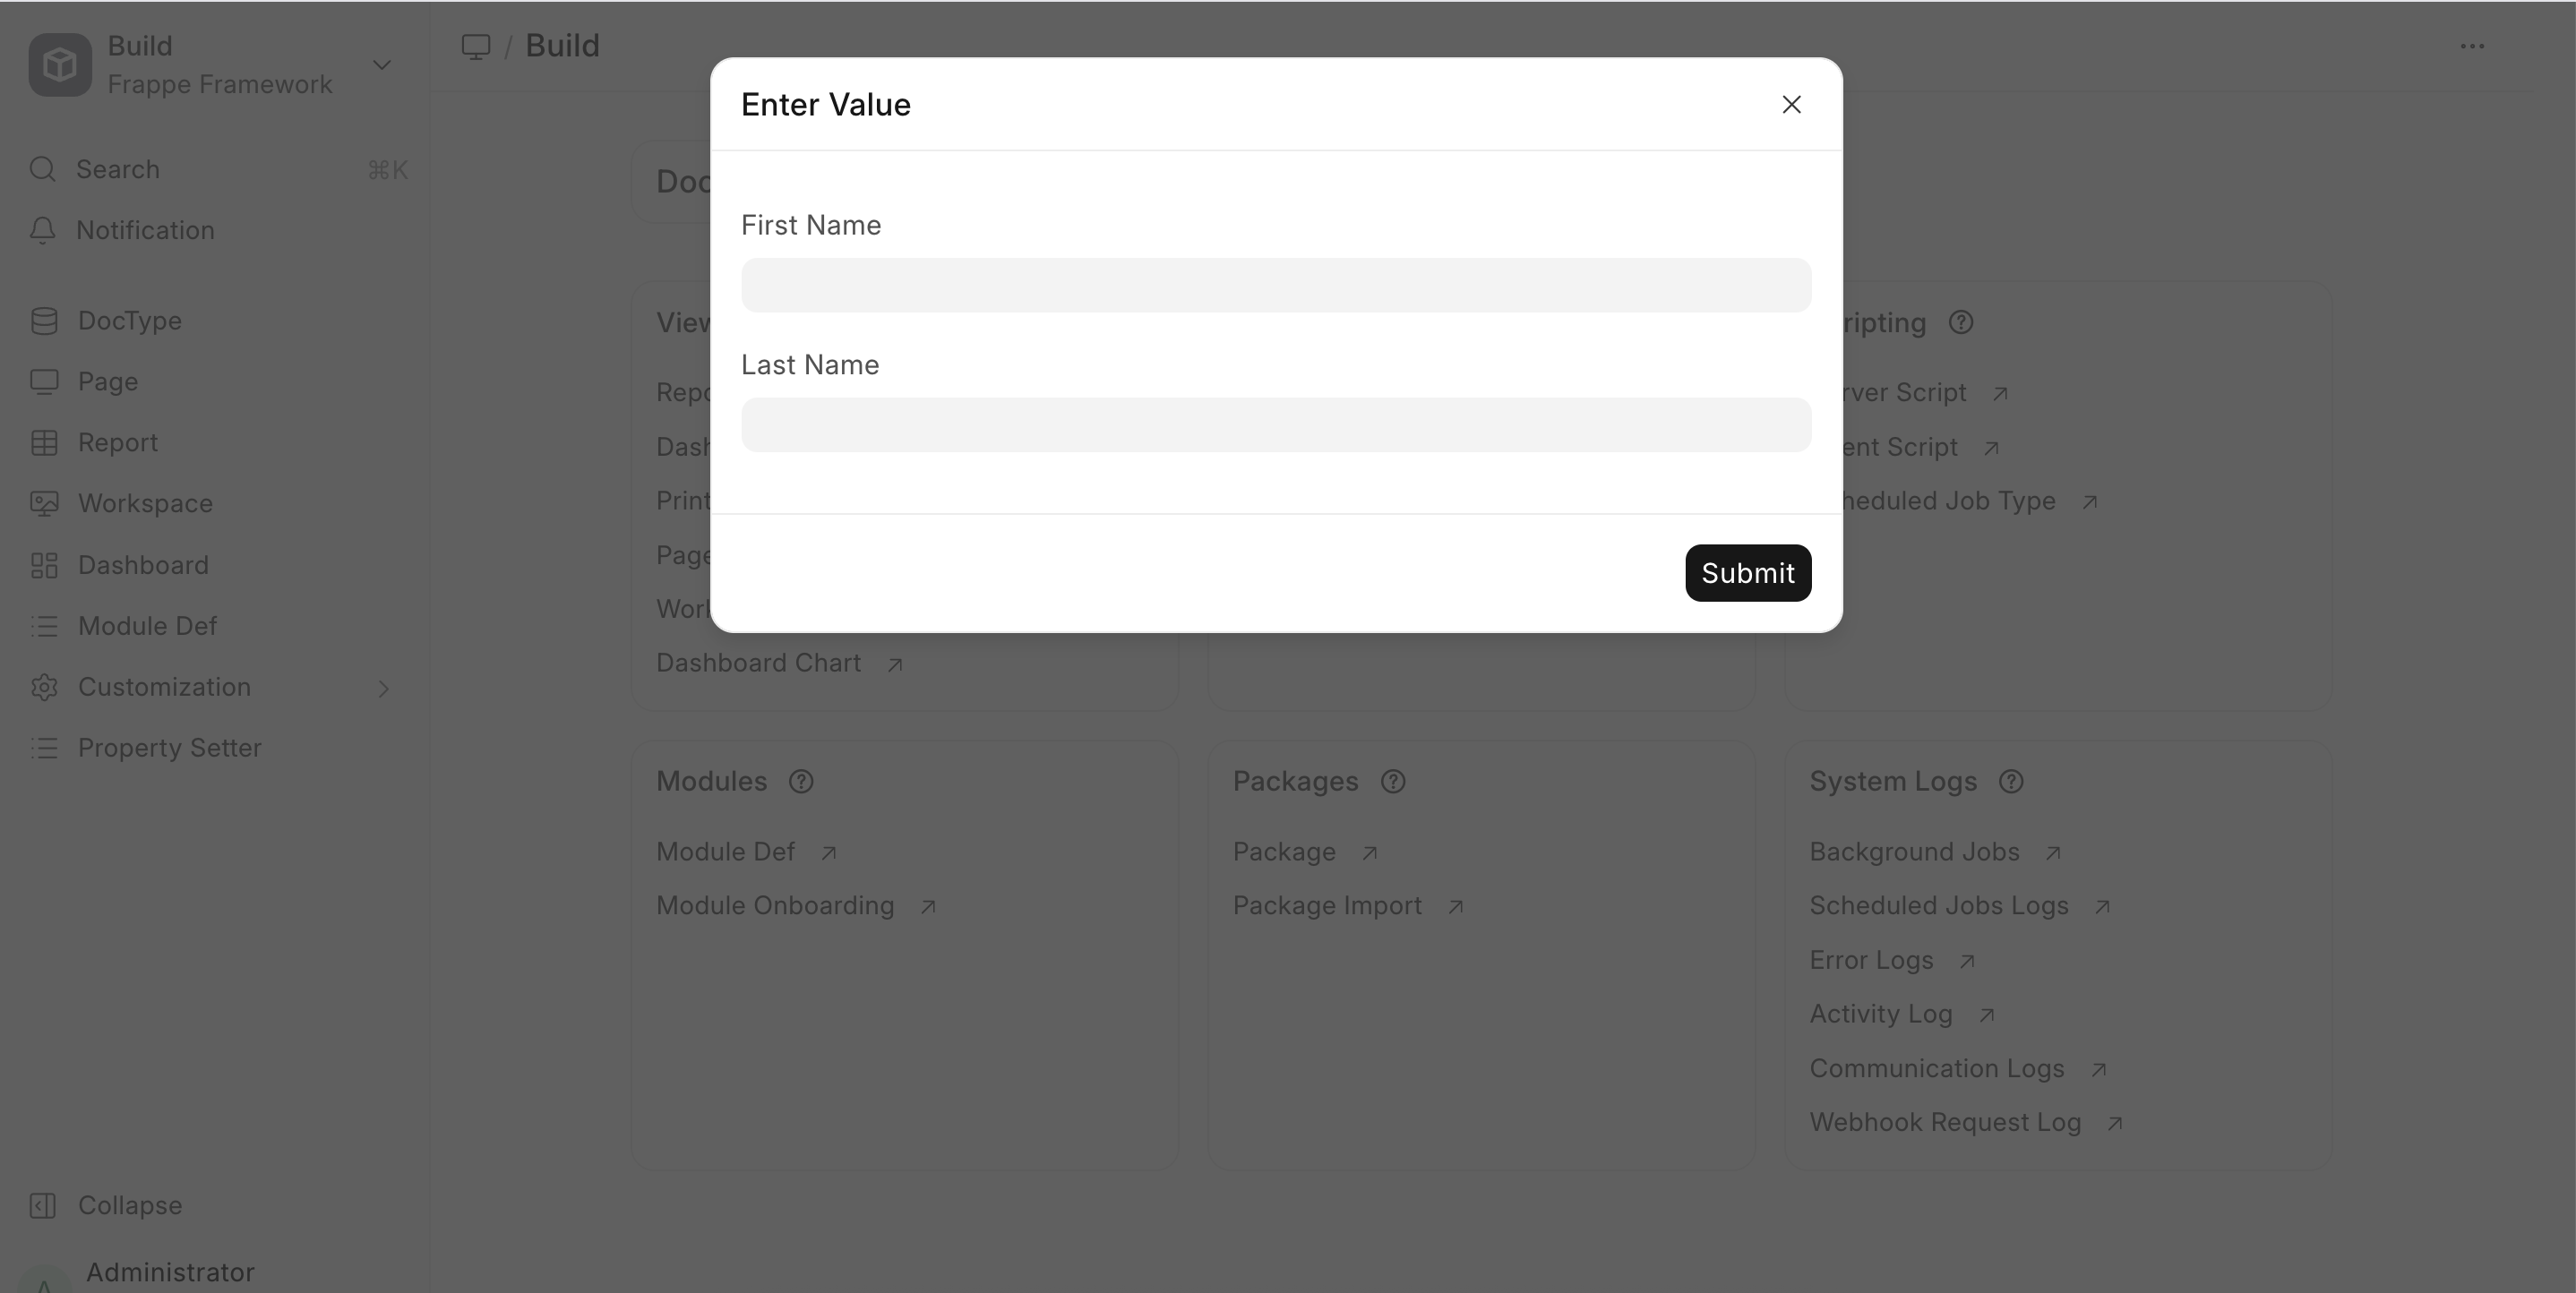
Task: Expand the Customization sidebar section
Action: pyautogui.click(x=383, y=688)
